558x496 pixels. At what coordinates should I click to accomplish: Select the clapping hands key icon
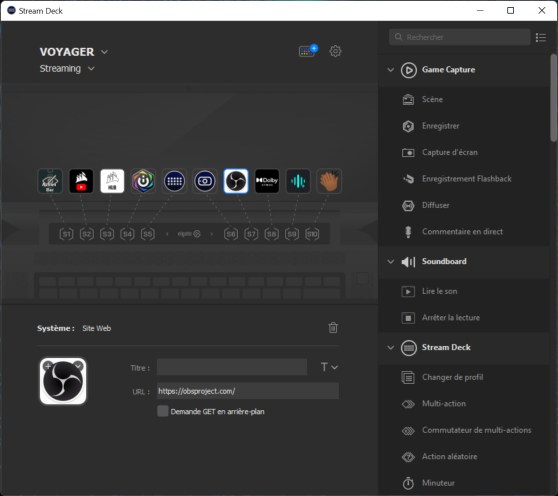[x=329, y=181]
